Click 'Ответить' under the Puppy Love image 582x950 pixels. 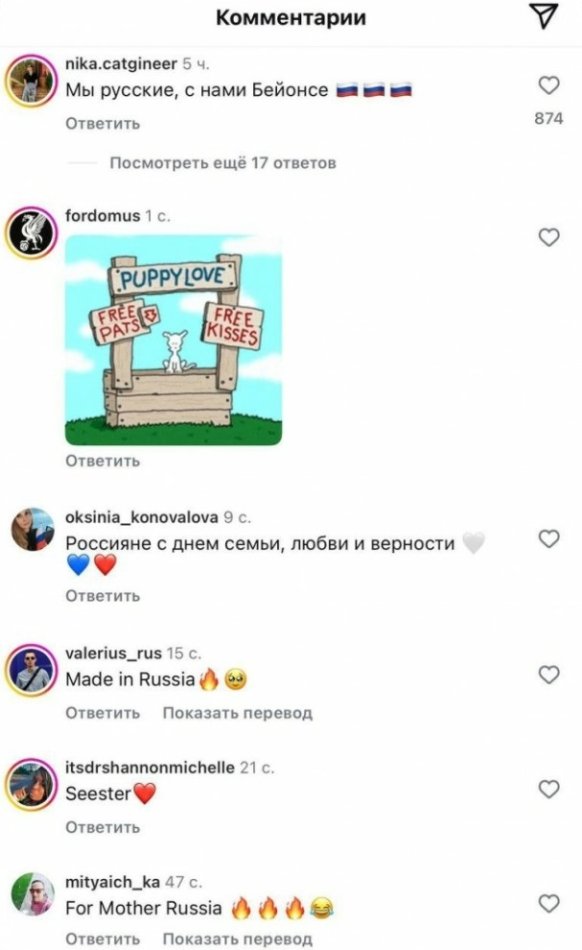click(103, 461)
